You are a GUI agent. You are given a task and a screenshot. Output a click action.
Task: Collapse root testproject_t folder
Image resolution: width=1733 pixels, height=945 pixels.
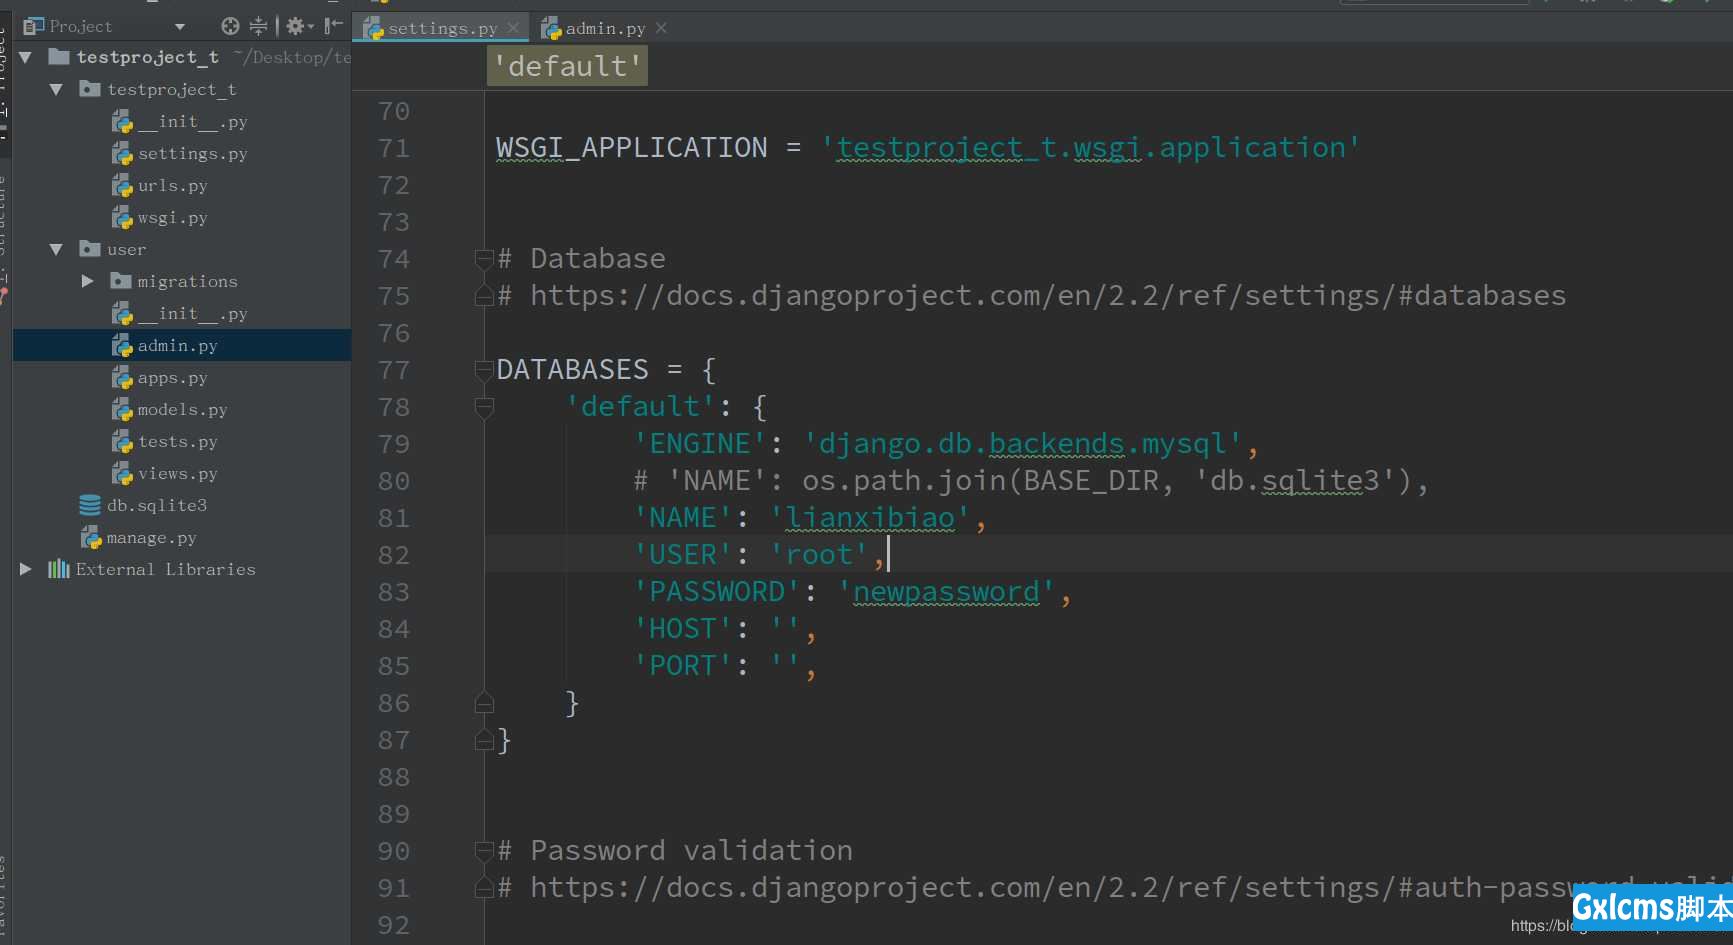point(26,58)
